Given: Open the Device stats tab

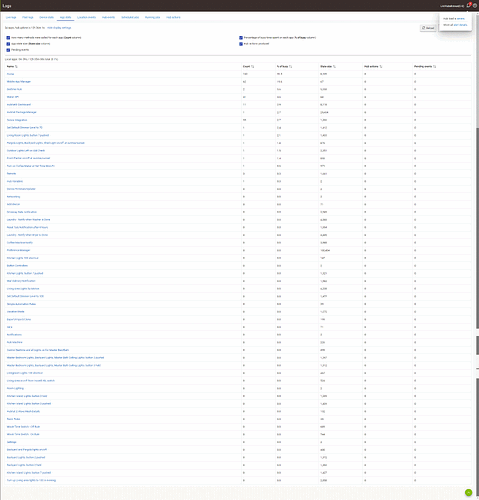Looking at the screenshot, I should [x=46, y=17].
